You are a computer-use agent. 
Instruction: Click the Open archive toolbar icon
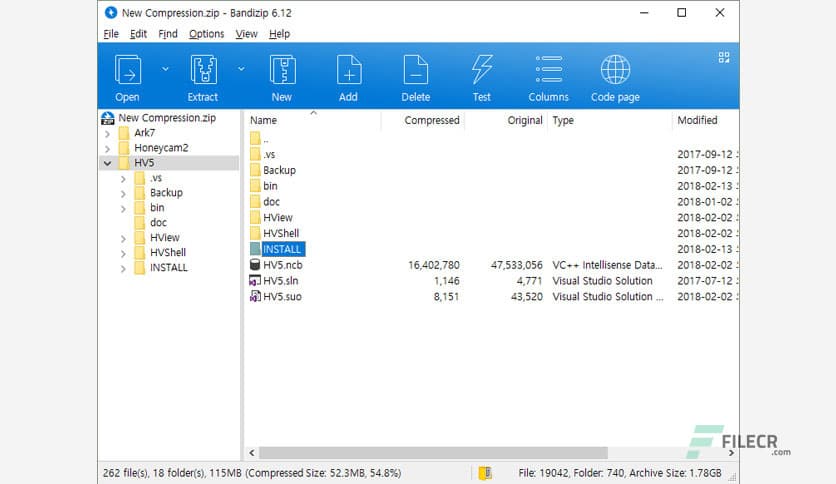[x=128, y=70]
